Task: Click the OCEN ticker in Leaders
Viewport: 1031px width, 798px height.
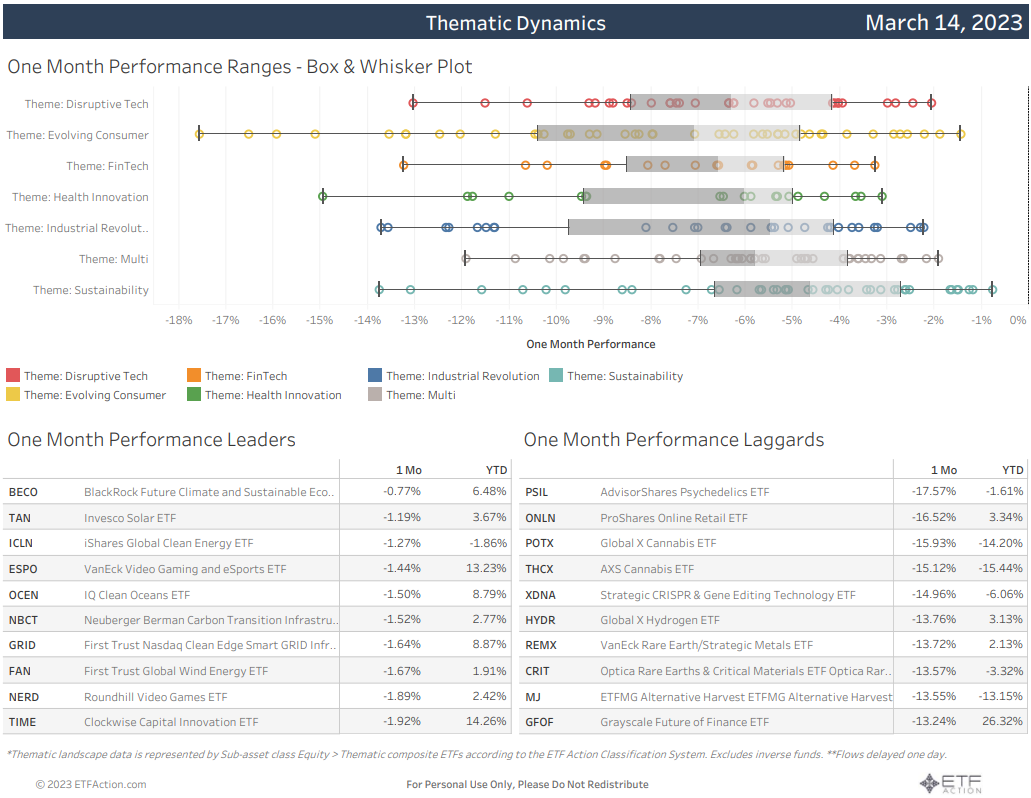Action: 24,595
